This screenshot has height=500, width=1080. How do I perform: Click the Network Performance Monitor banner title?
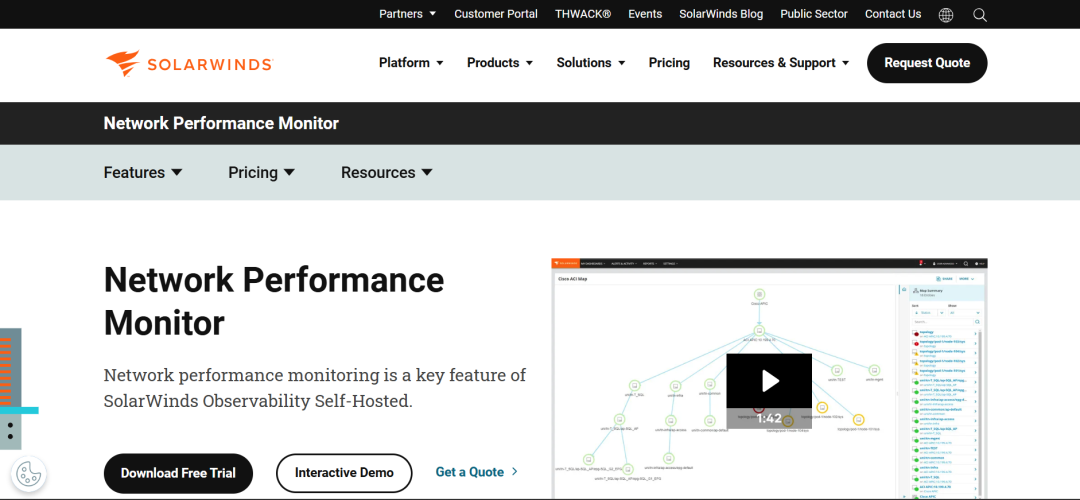tap(221, 123)
